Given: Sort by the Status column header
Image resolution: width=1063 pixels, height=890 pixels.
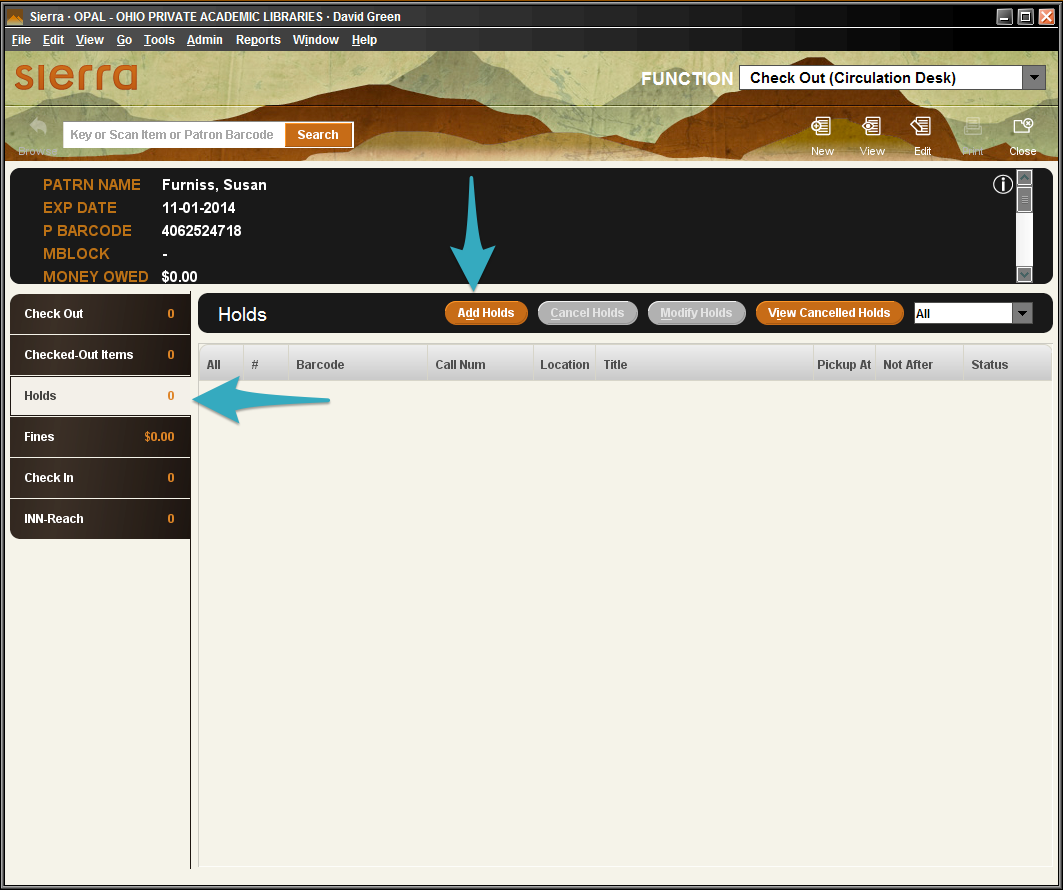Looking at the screenshot, I should coord(1007,365).
